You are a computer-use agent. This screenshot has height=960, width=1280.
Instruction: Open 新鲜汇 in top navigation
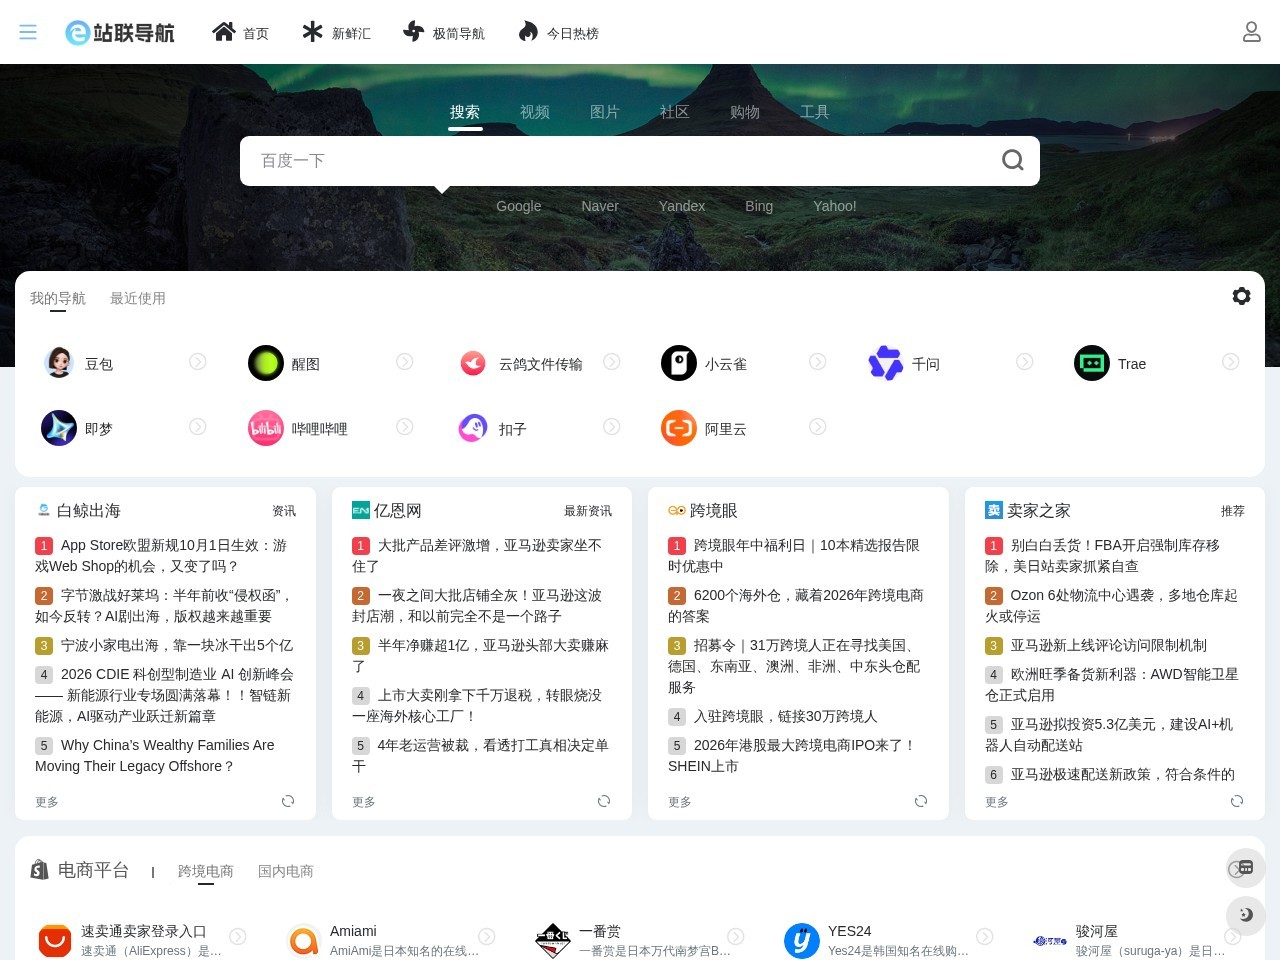336,33
